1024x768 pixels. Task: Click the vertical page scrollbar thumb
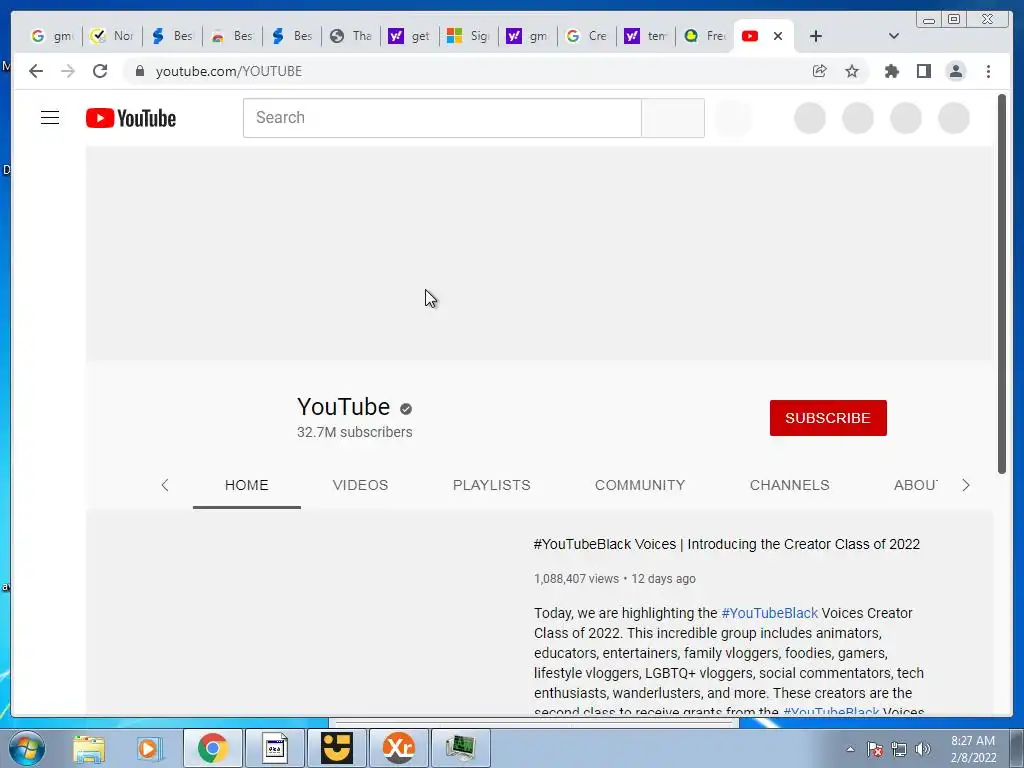[x=1002, y=283]
